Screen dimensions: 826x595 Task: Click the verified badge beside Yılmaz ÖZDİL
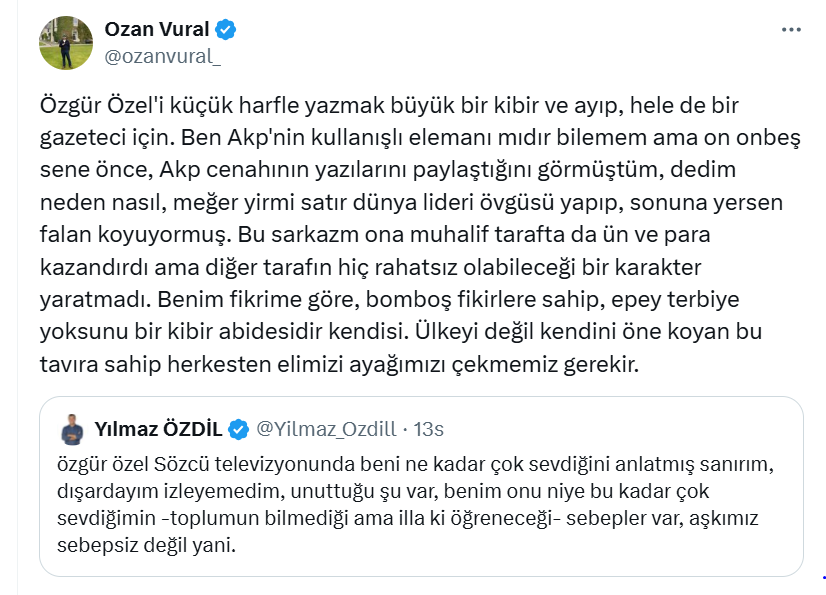coord(238,430)
